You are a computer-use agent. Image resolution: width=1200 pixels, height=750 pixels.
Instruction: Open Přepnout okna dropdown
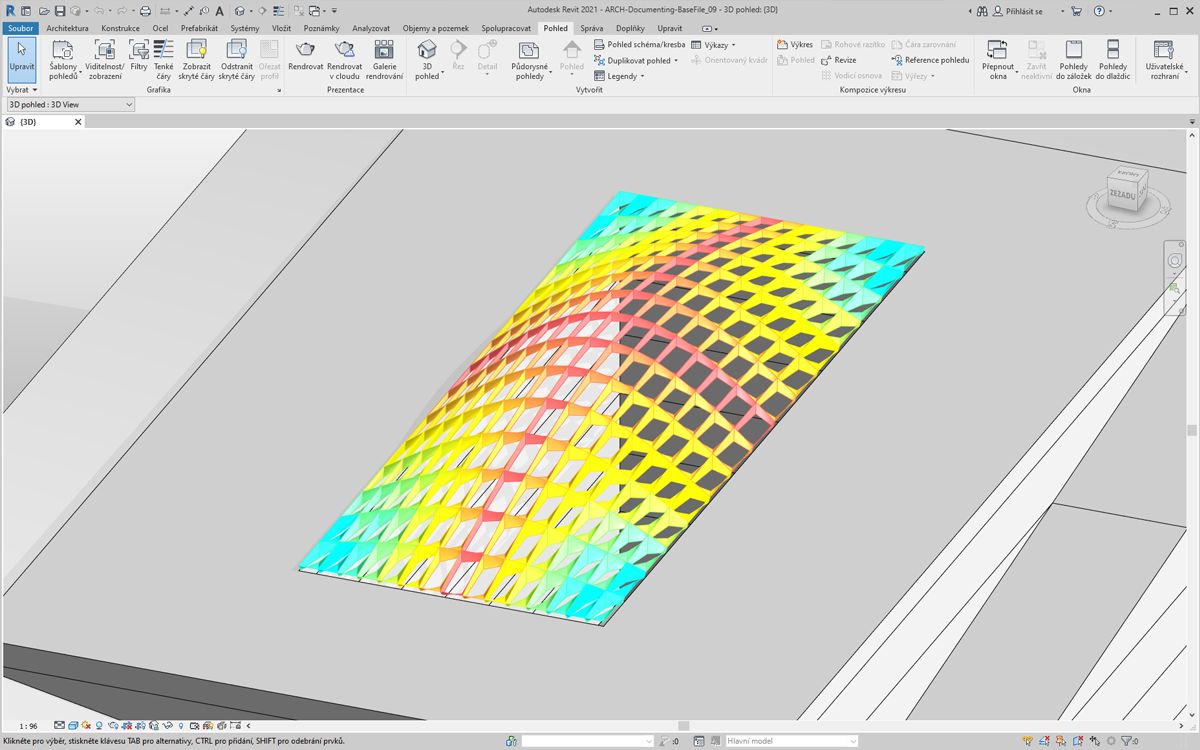tap(997, 60)
